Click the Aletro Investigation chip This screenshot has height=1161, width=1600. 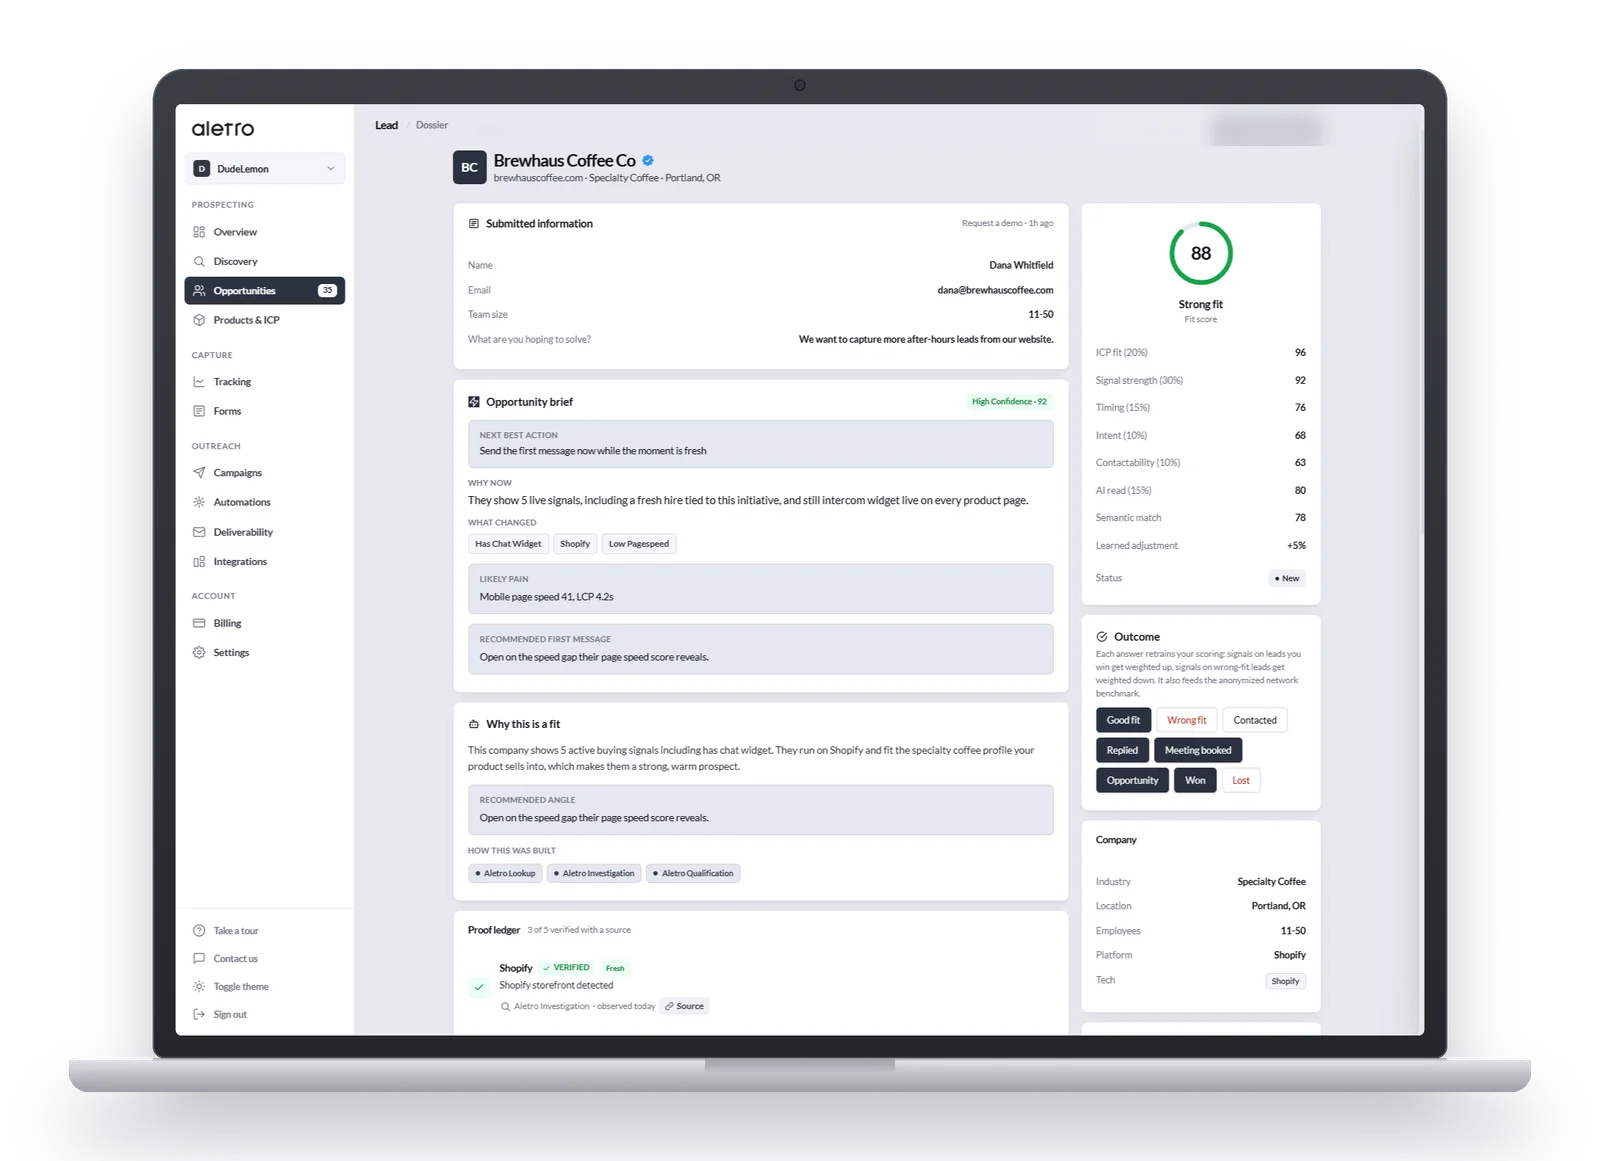594,873
